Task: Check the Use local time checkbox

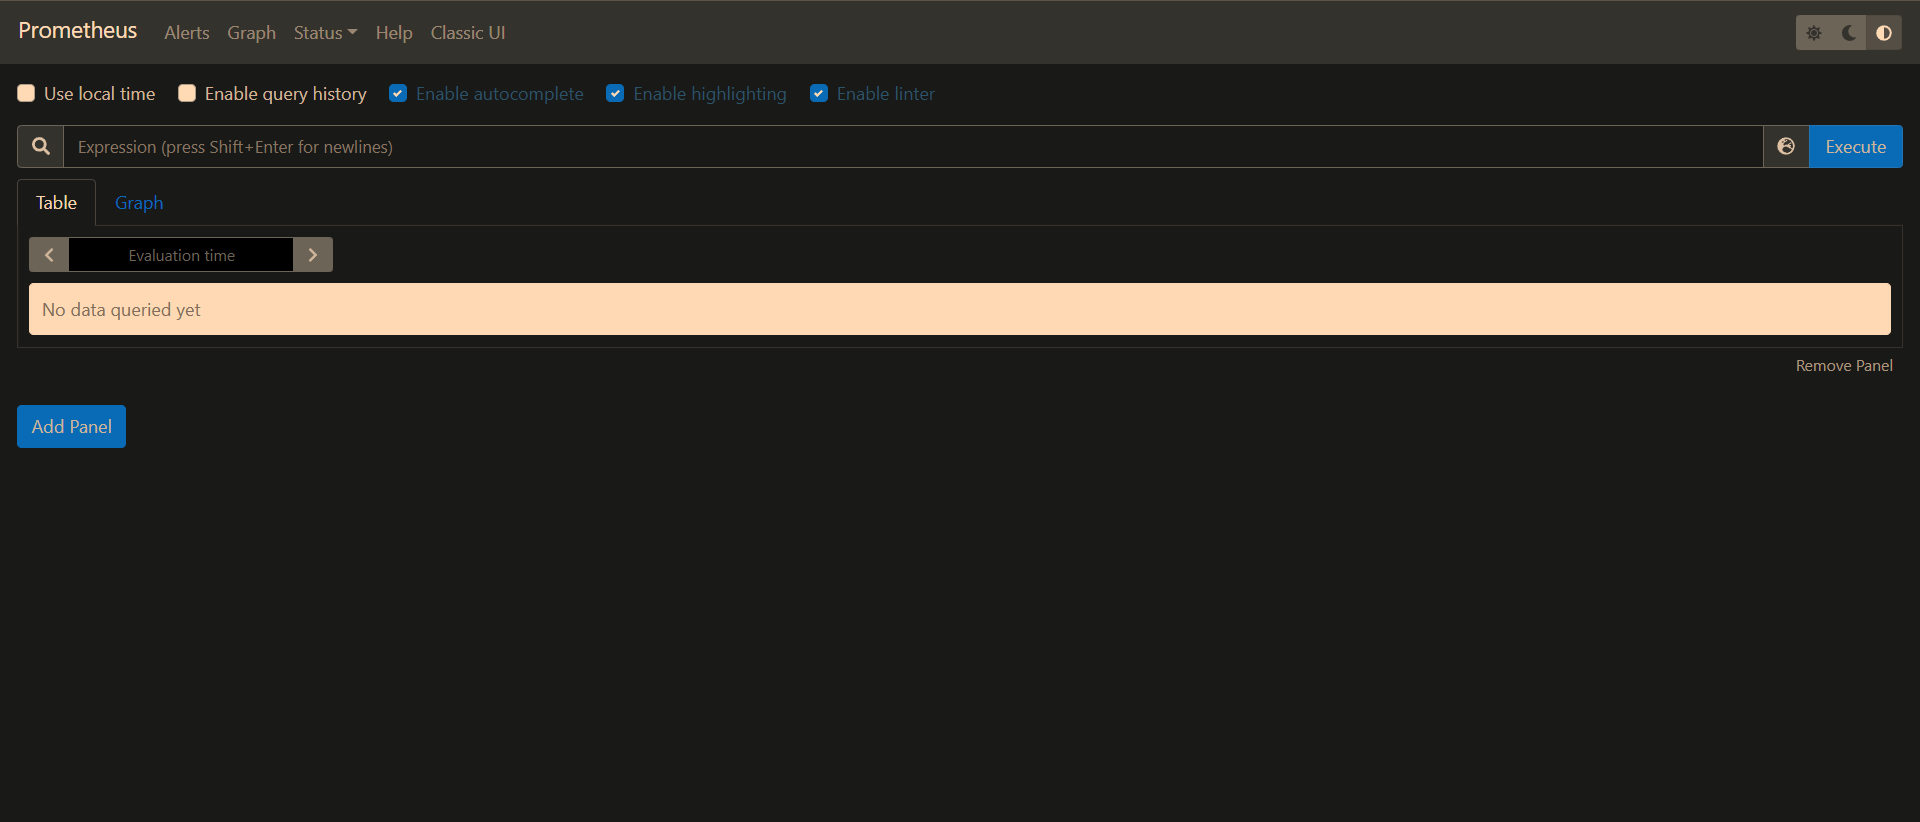Action: (x=26, y=93)
